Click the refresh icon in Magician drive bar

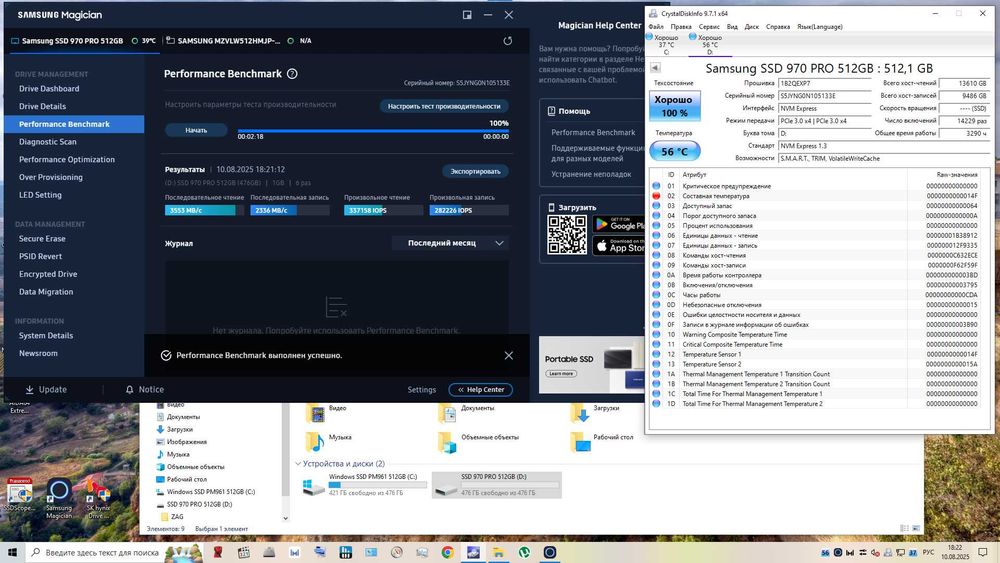tap(508, 41)
